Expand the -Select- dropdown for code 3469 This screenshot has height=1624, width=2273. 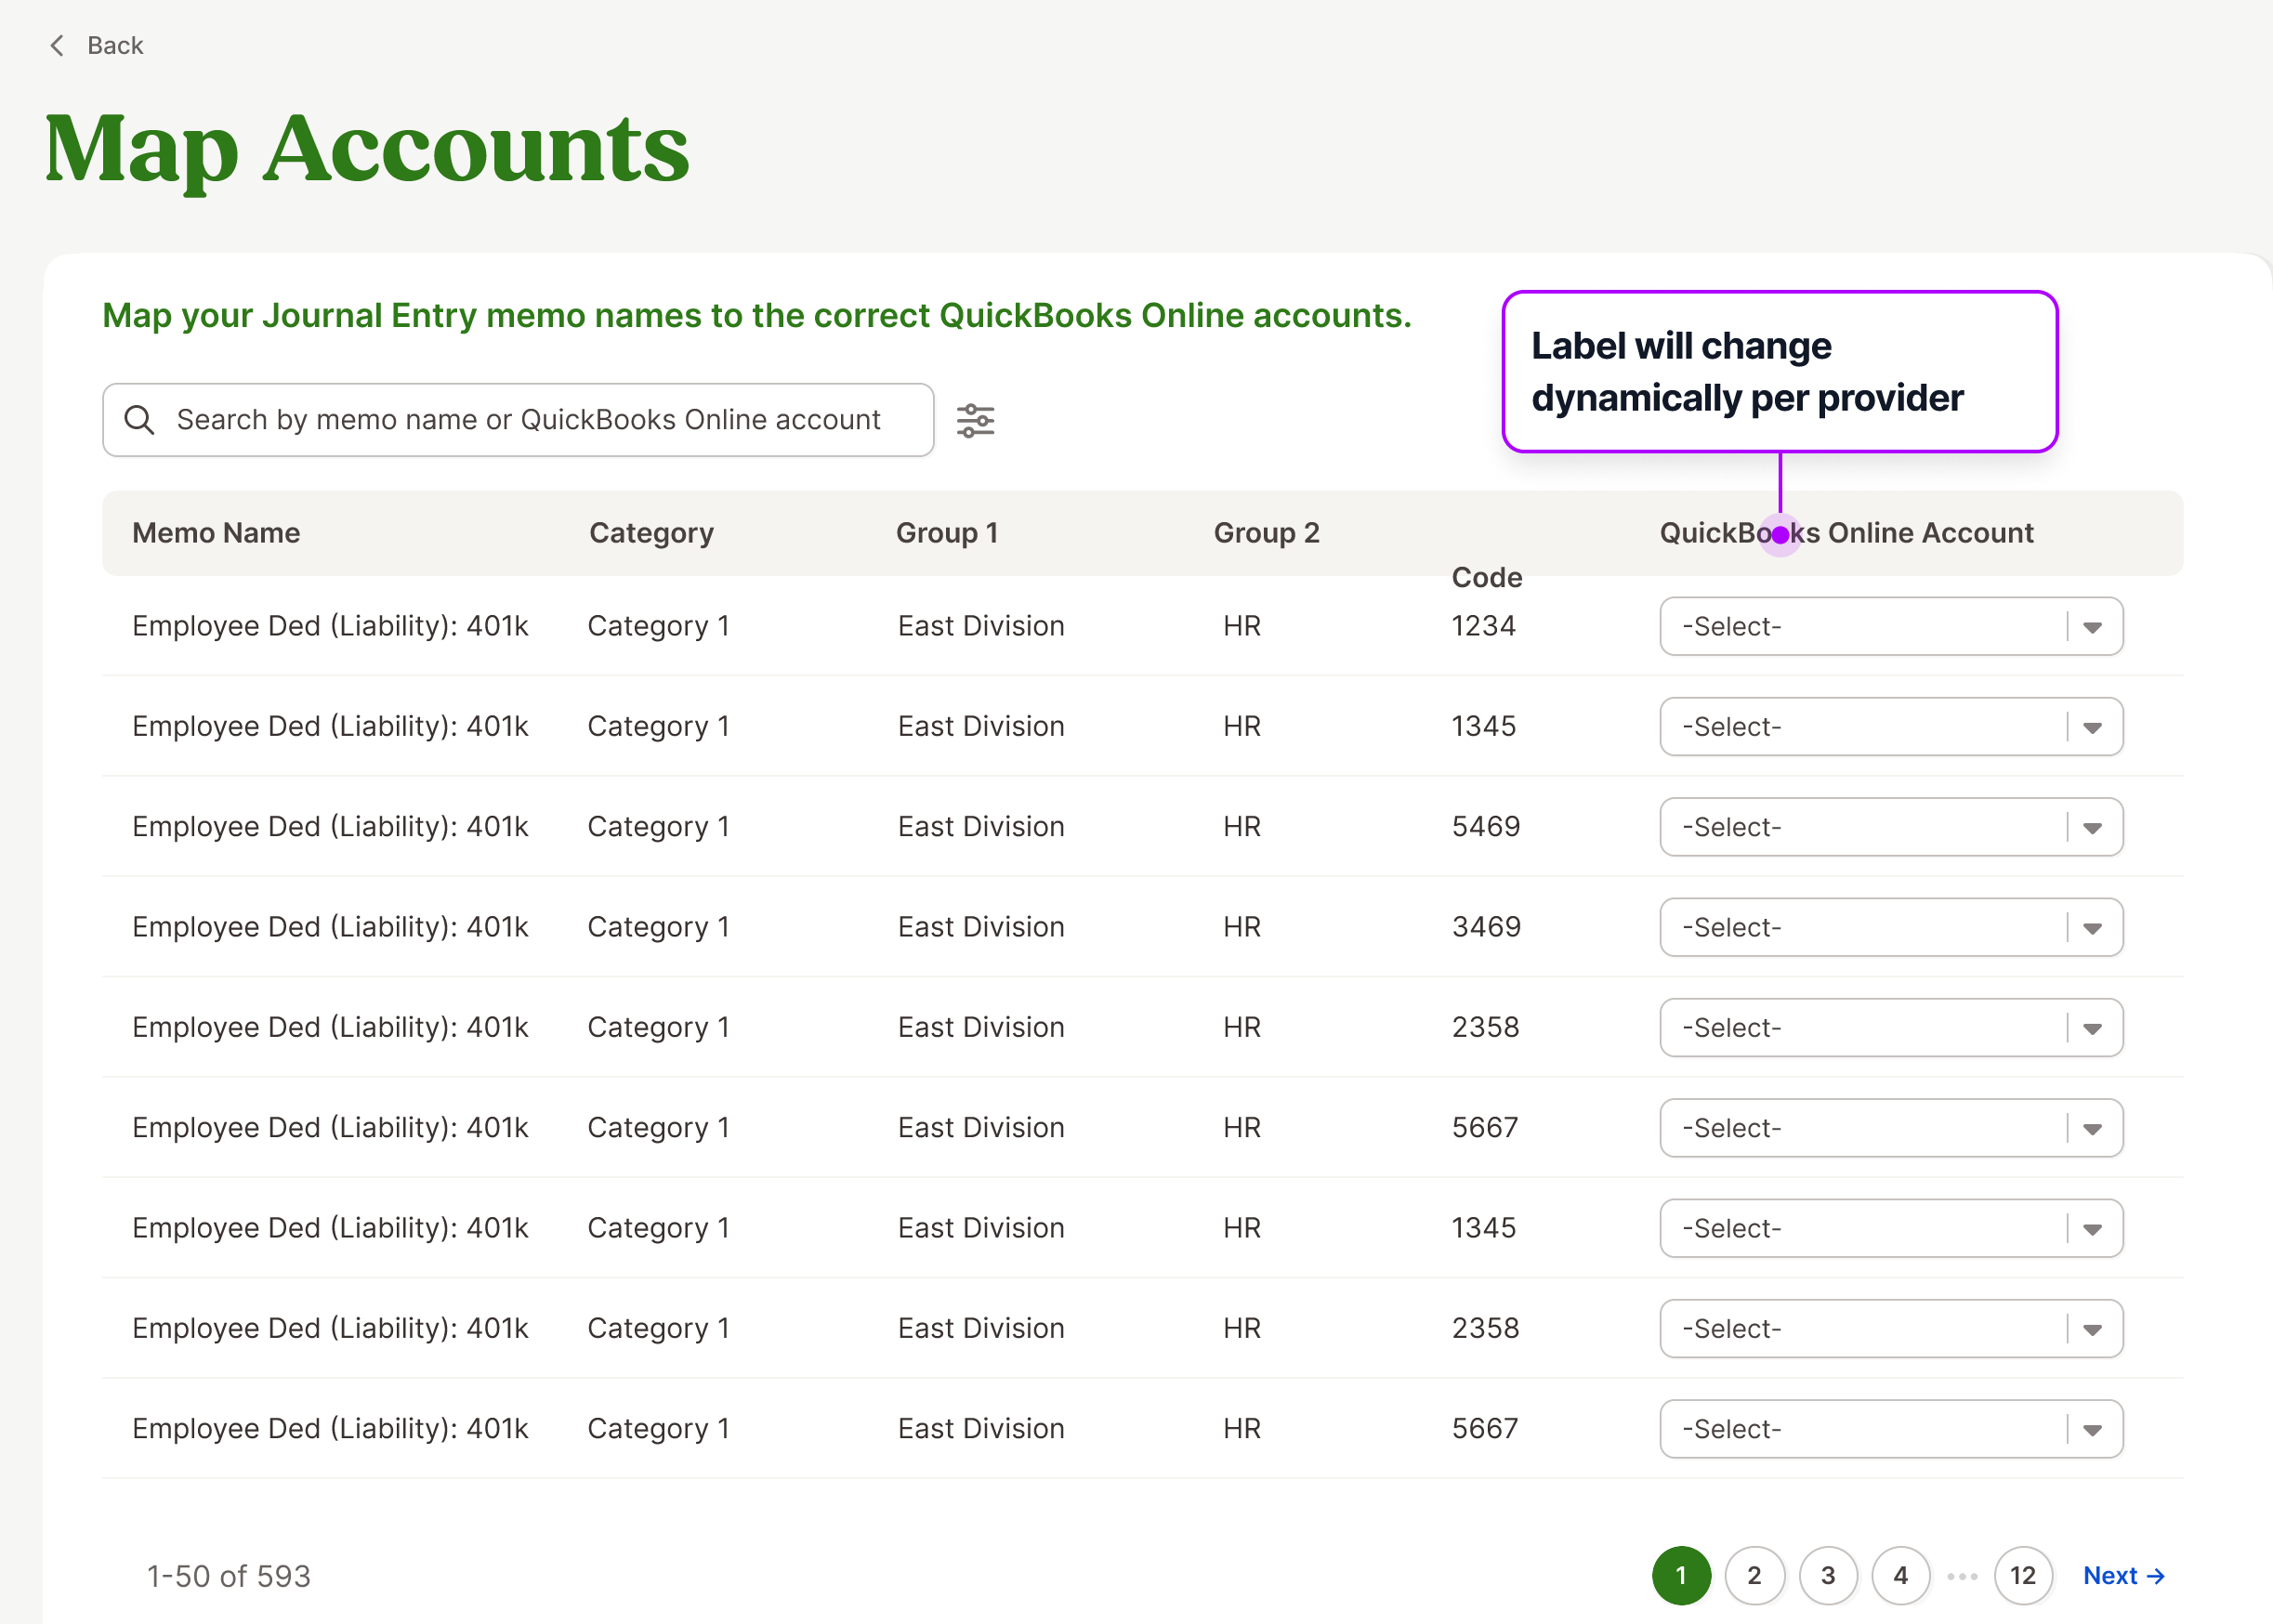click(1890, 927)
